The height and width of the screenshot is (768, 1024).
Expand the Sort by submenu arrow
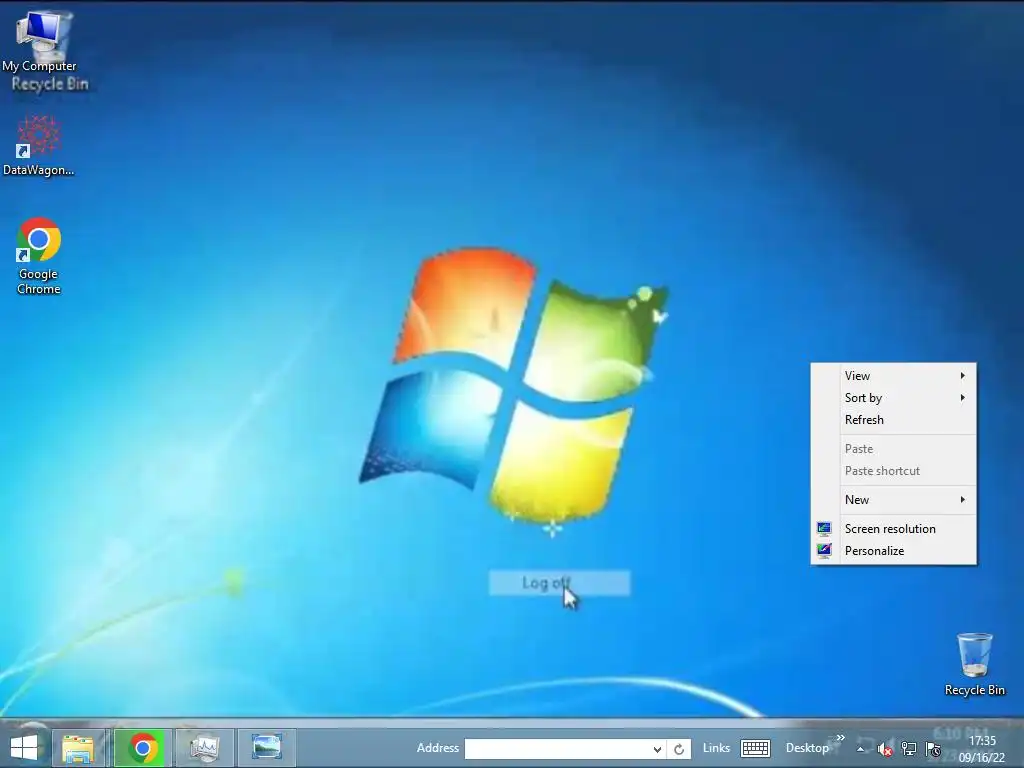963,398
